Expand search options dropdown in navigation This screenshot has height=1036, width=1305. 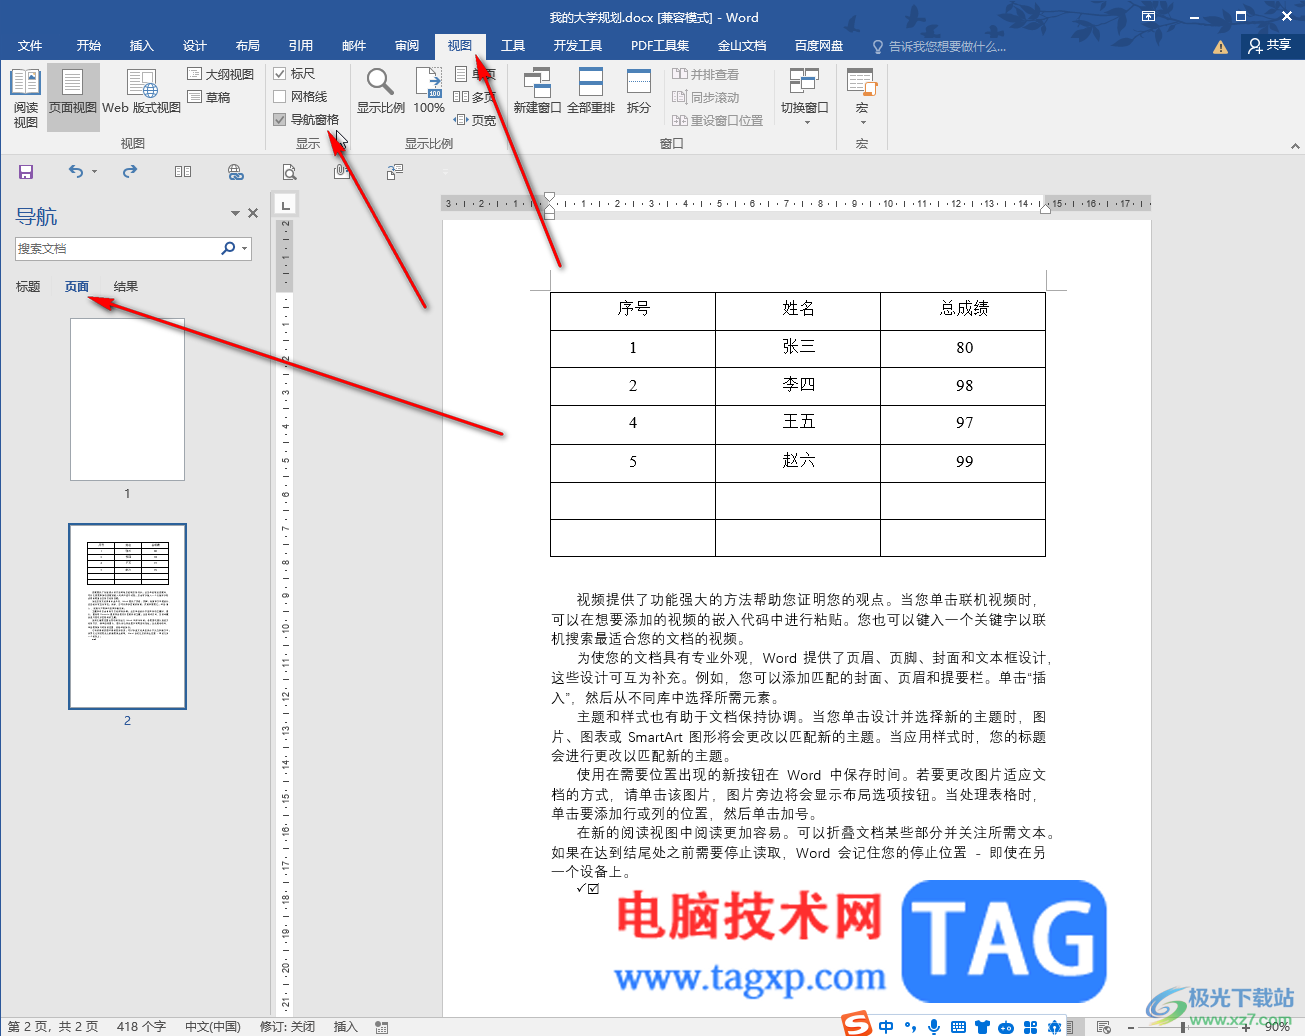click(245, 248)
